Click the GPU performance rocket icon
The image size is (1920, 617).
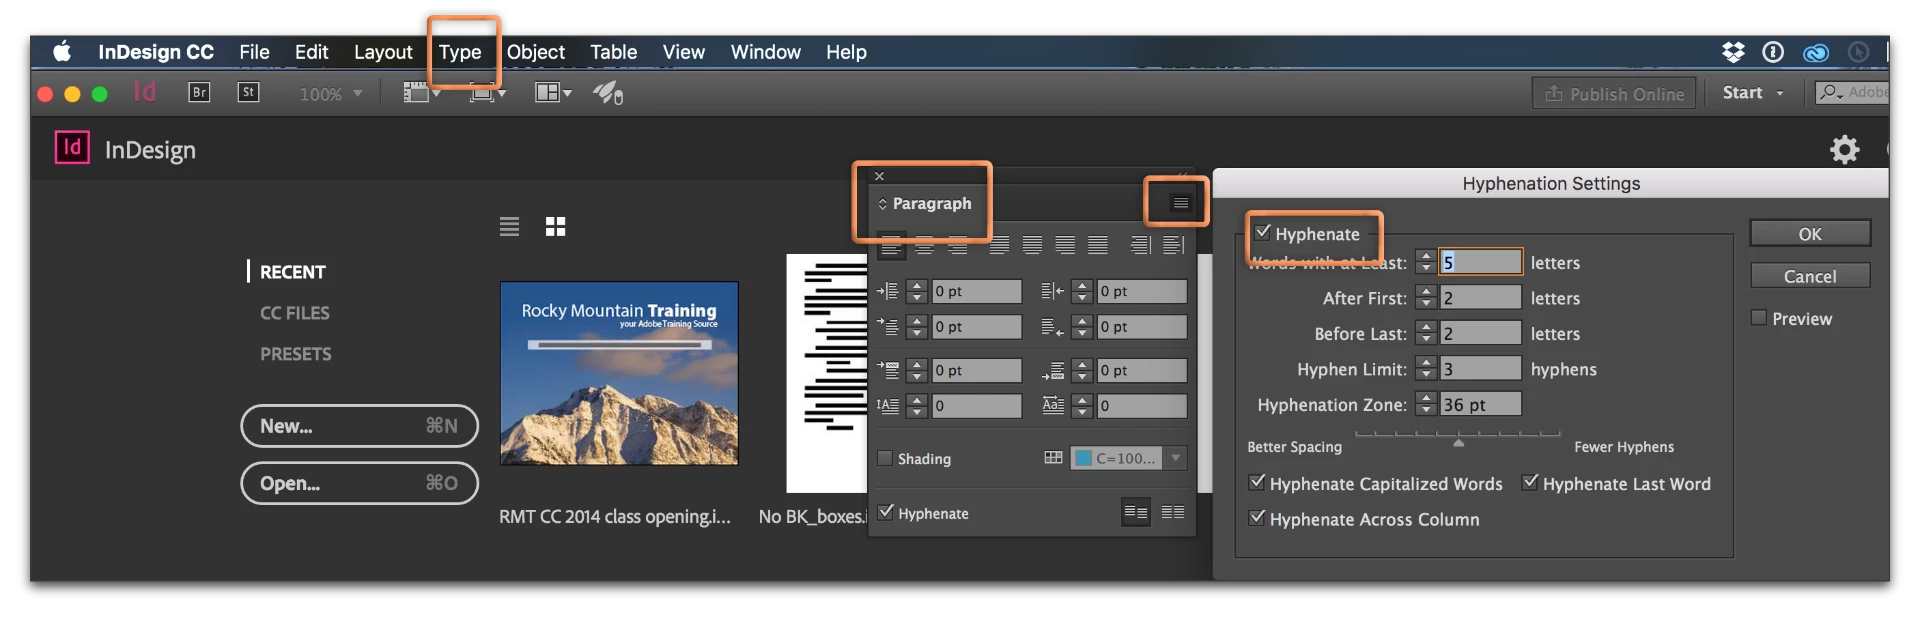tap(608, 93)
